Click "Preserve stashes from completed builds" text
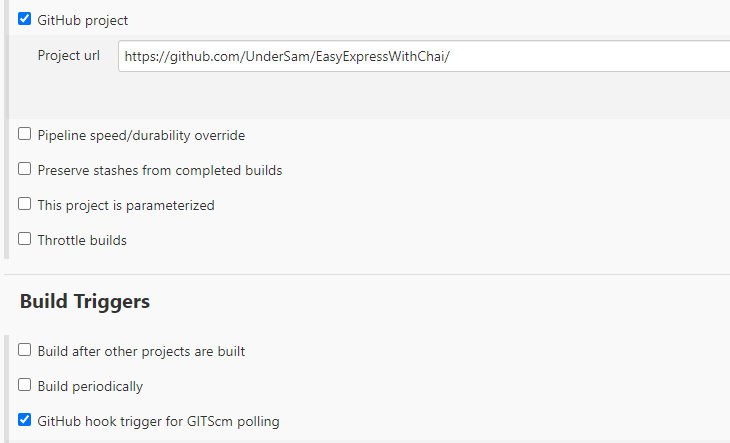Viewport: 730px width, 443px height. pyautogui.click(x=160, y=170)
